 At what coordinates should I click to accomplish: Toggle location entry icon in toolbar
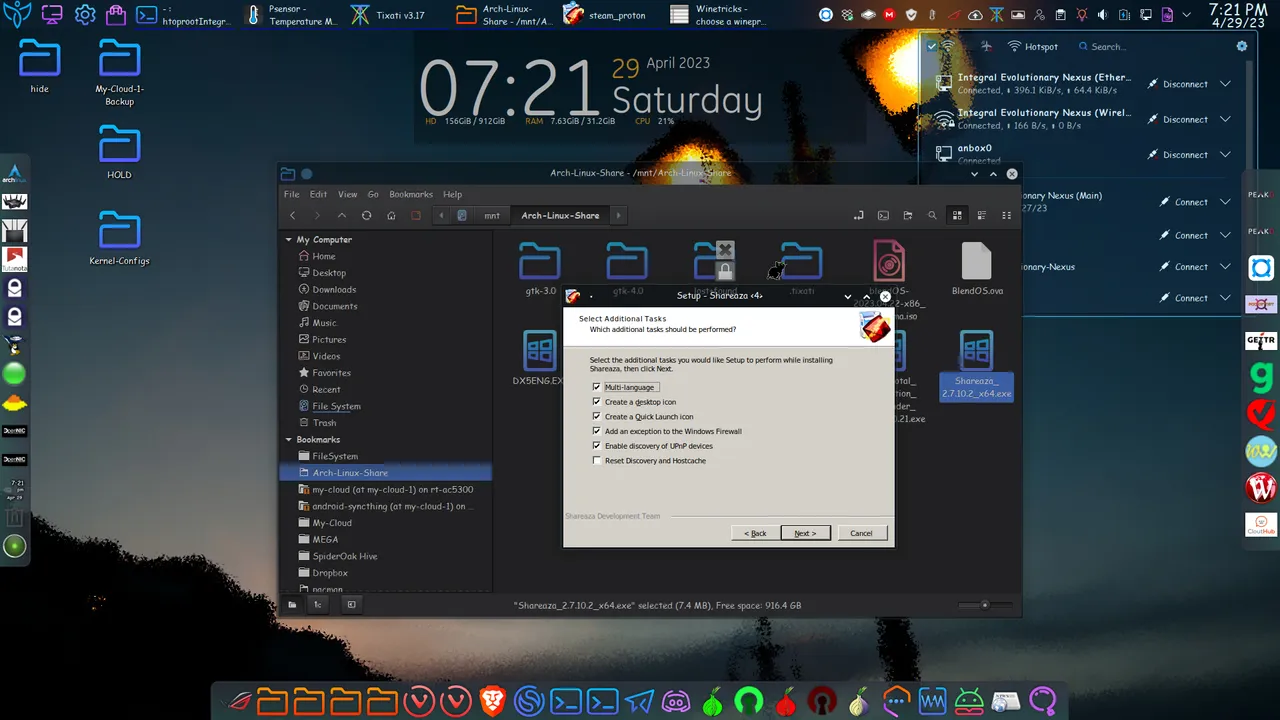pyautogui.click(x=858, y=215)
